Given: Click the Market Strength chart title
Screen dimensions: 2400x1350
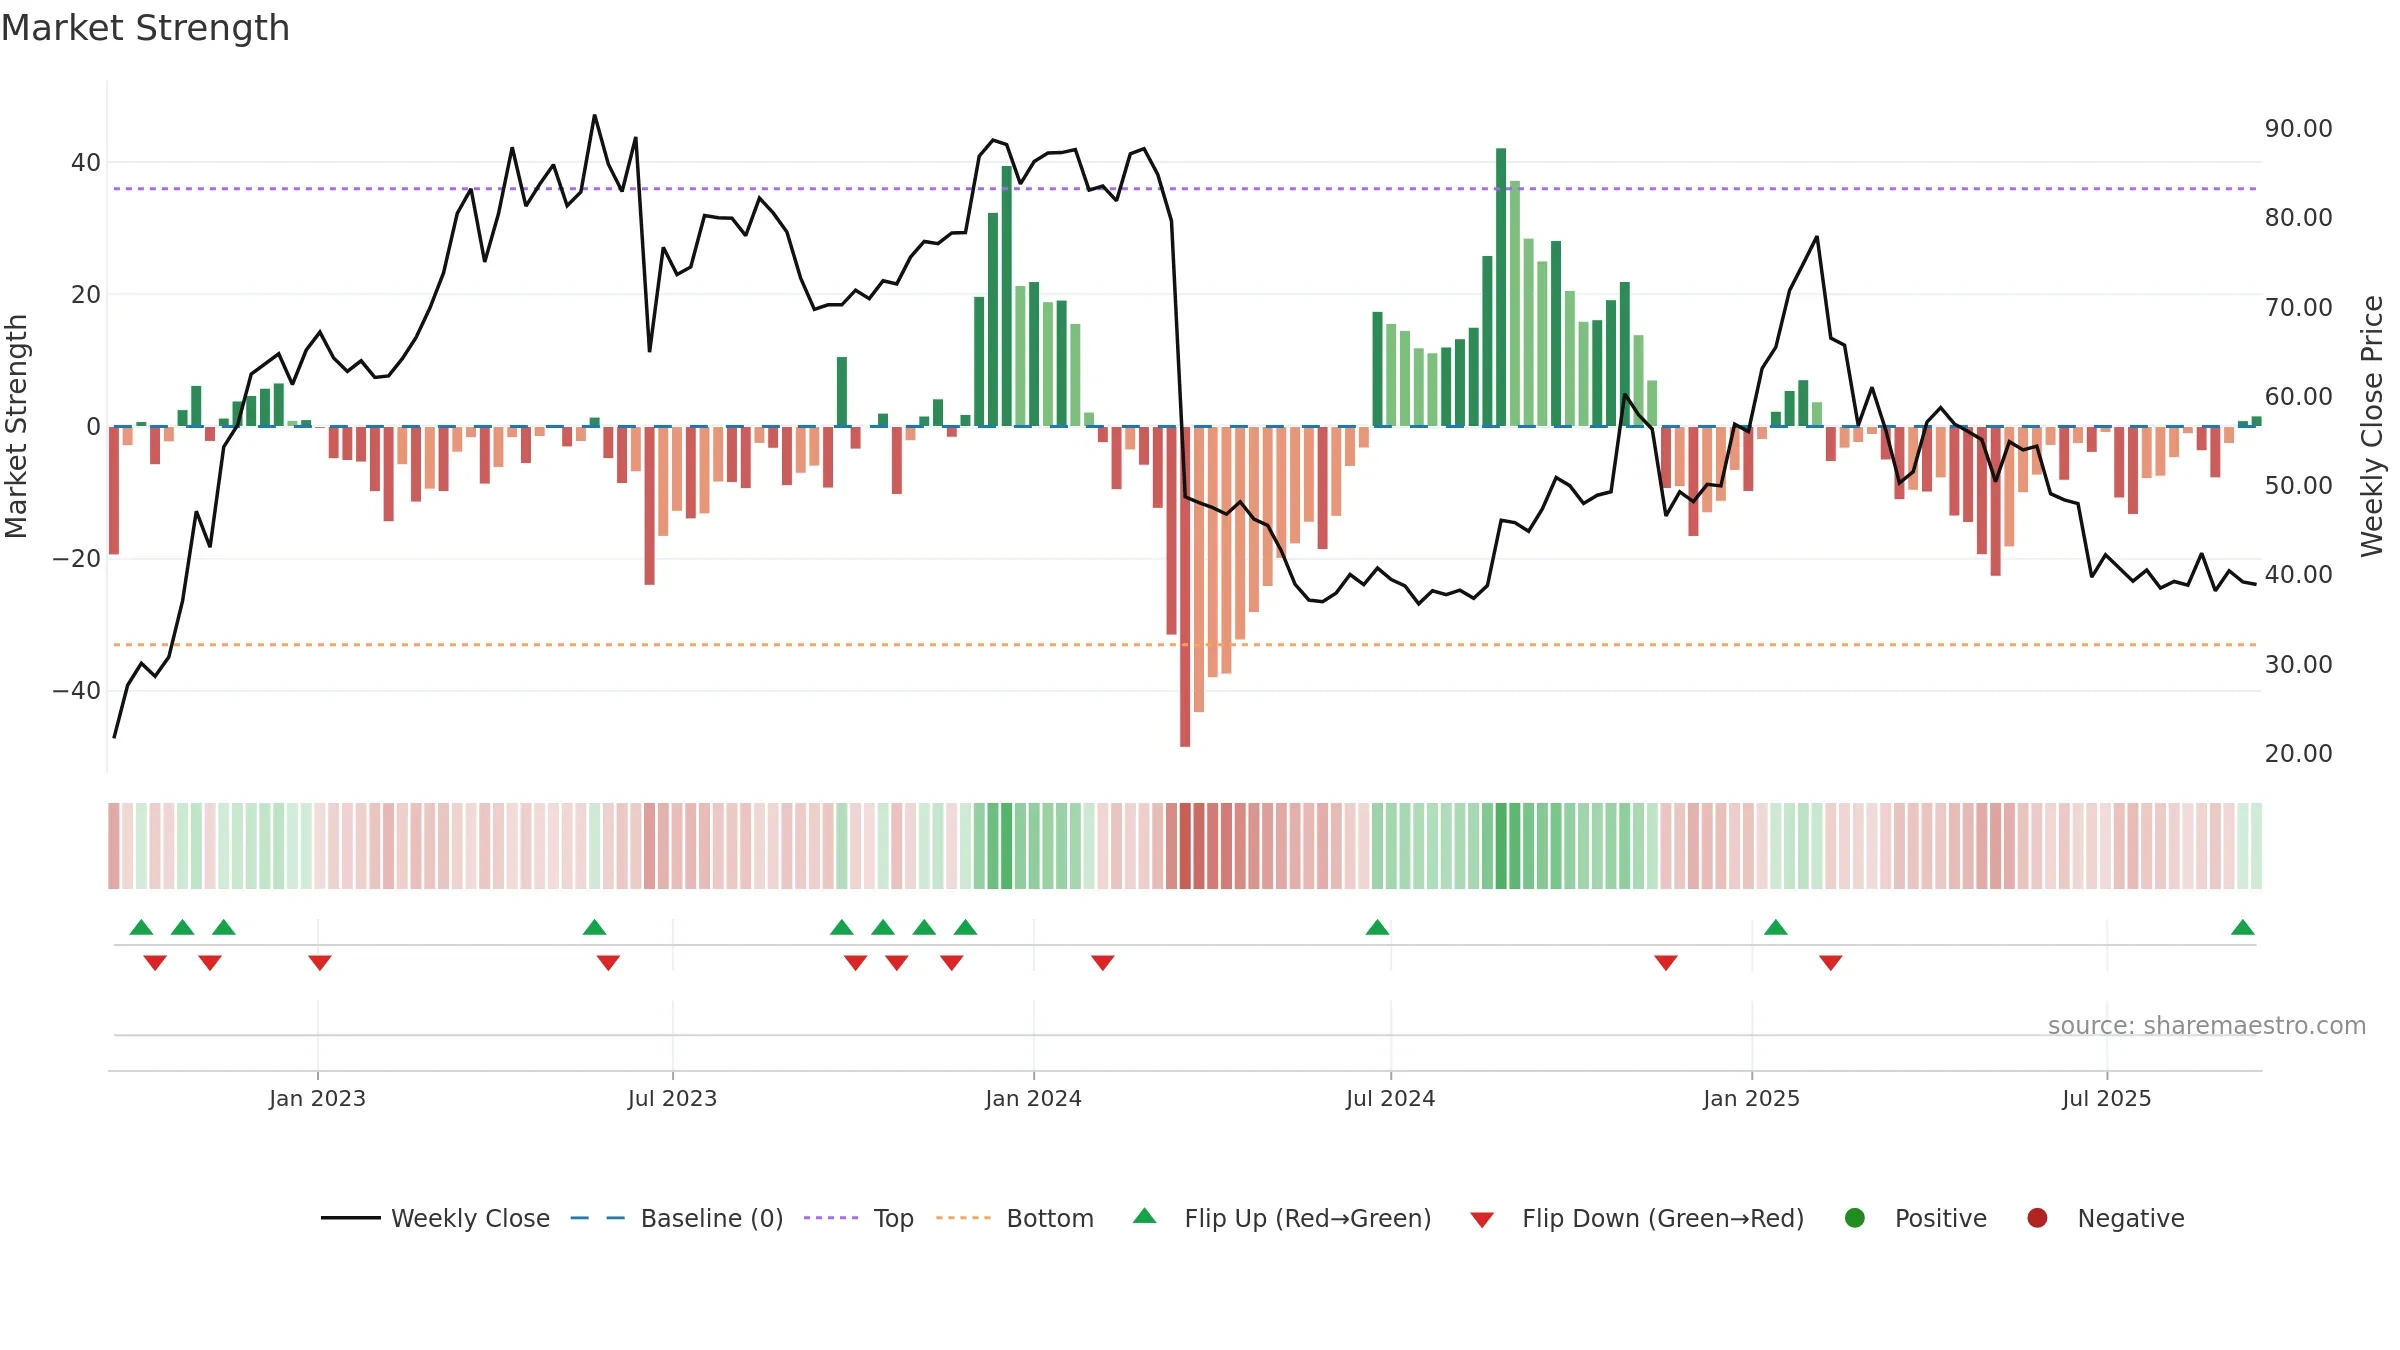Looking at the screenshot, I should point(145,28).
